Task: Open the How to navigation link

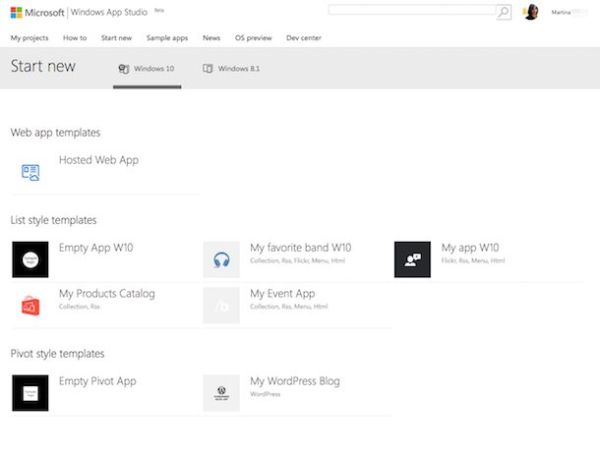Action: (75, 37)
